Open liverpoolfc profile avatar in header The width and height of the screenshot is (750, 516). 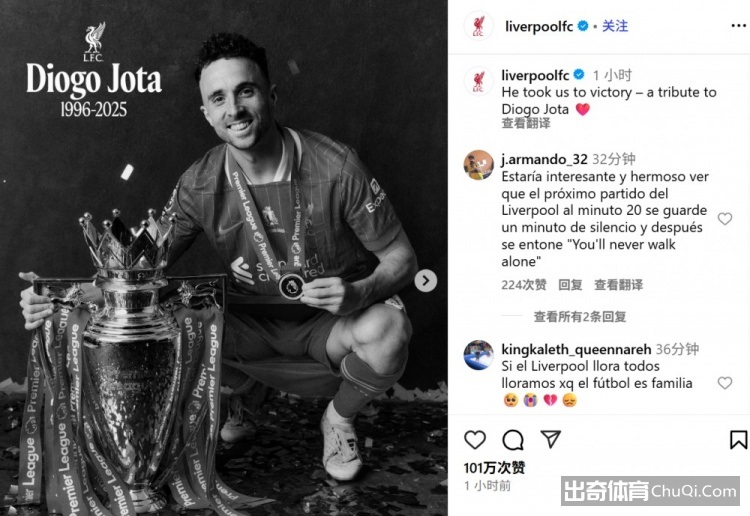pos(478,26)
